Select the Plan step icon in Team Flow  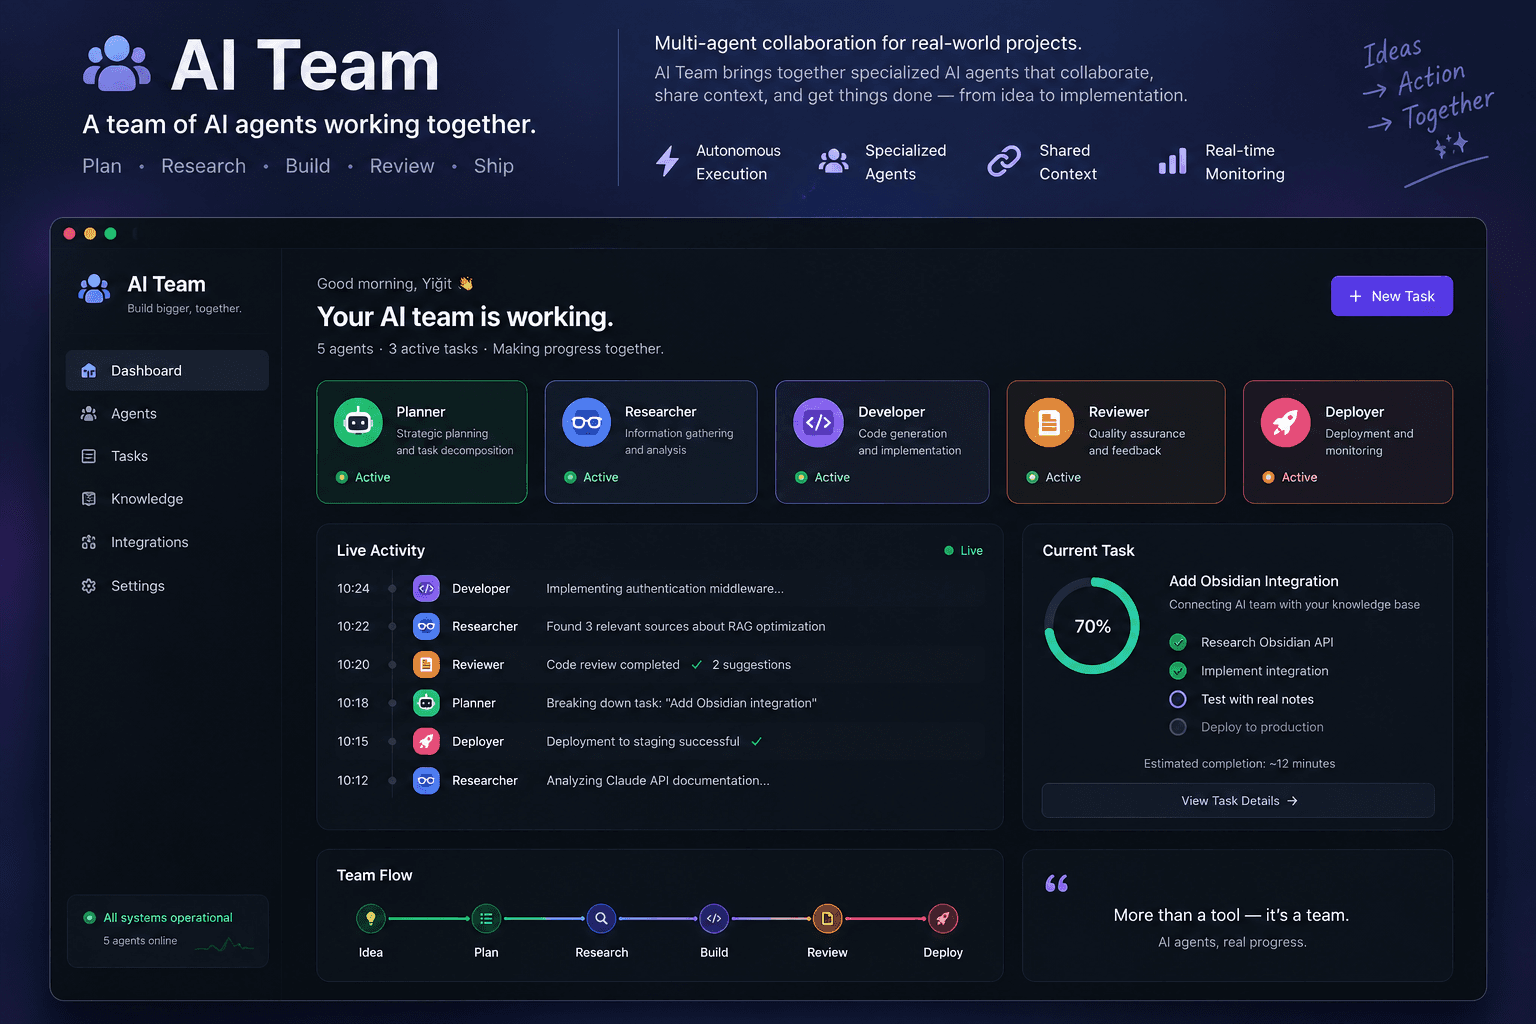pos(486,918)
